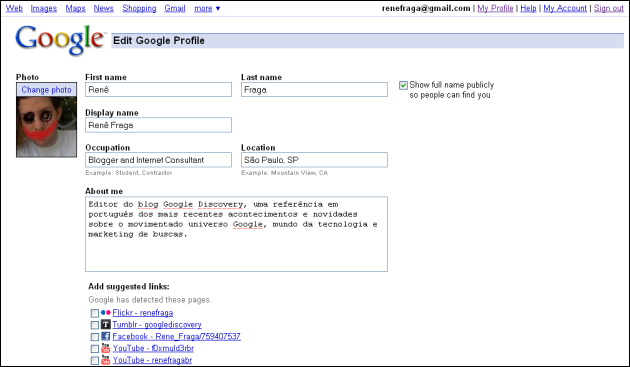
Task: Check the Flickr - renefraga suggested link box
Action: click(x=94, y=313)
